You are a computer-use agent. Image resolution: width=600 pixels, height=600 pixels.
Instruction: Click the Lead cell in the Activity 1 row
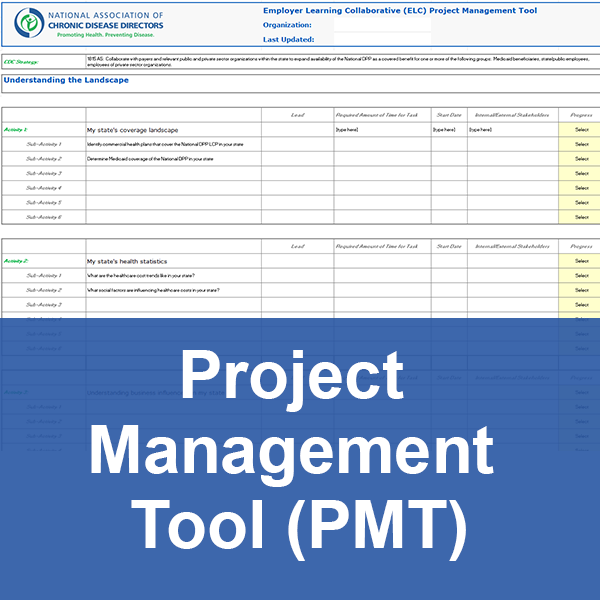pyautogui.click(x=297, y=130)
